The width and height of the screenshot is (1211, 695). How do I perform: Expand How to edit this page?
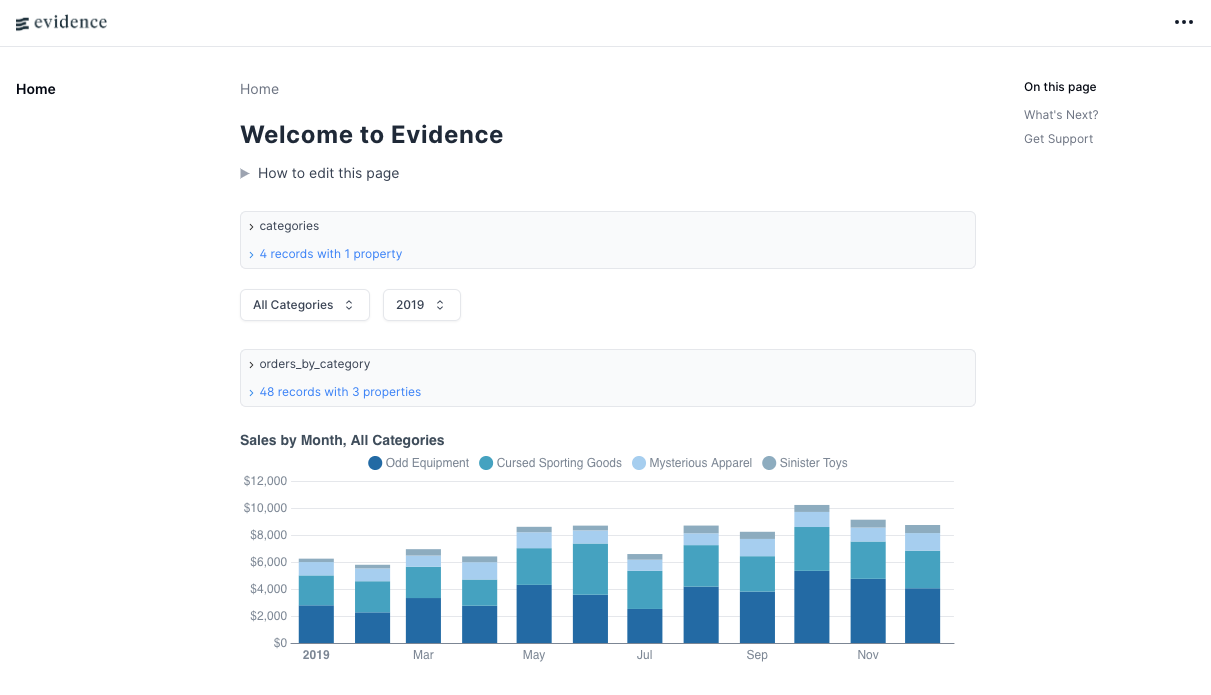coord(320,173)
